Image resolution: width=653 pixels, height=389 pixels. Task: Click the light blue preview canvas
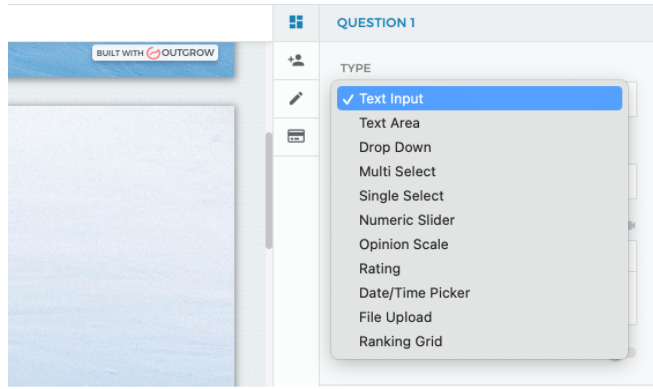(121, 246)
